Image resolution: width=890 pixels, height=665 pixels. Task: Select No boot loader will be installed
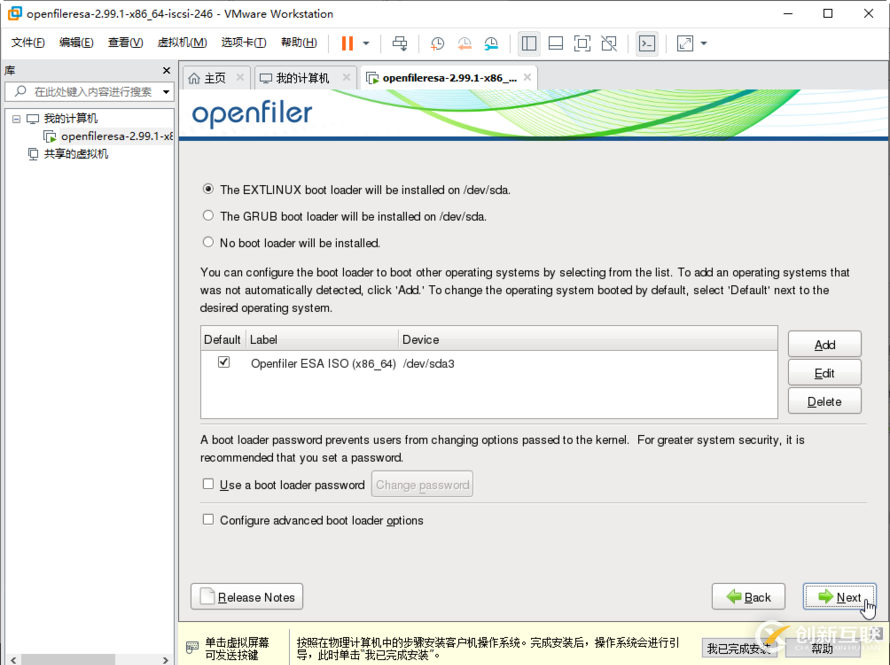coord(208,242)
